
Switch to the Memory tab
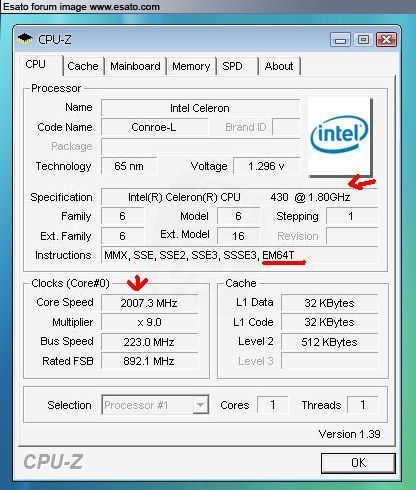click(x=191, y=66)
